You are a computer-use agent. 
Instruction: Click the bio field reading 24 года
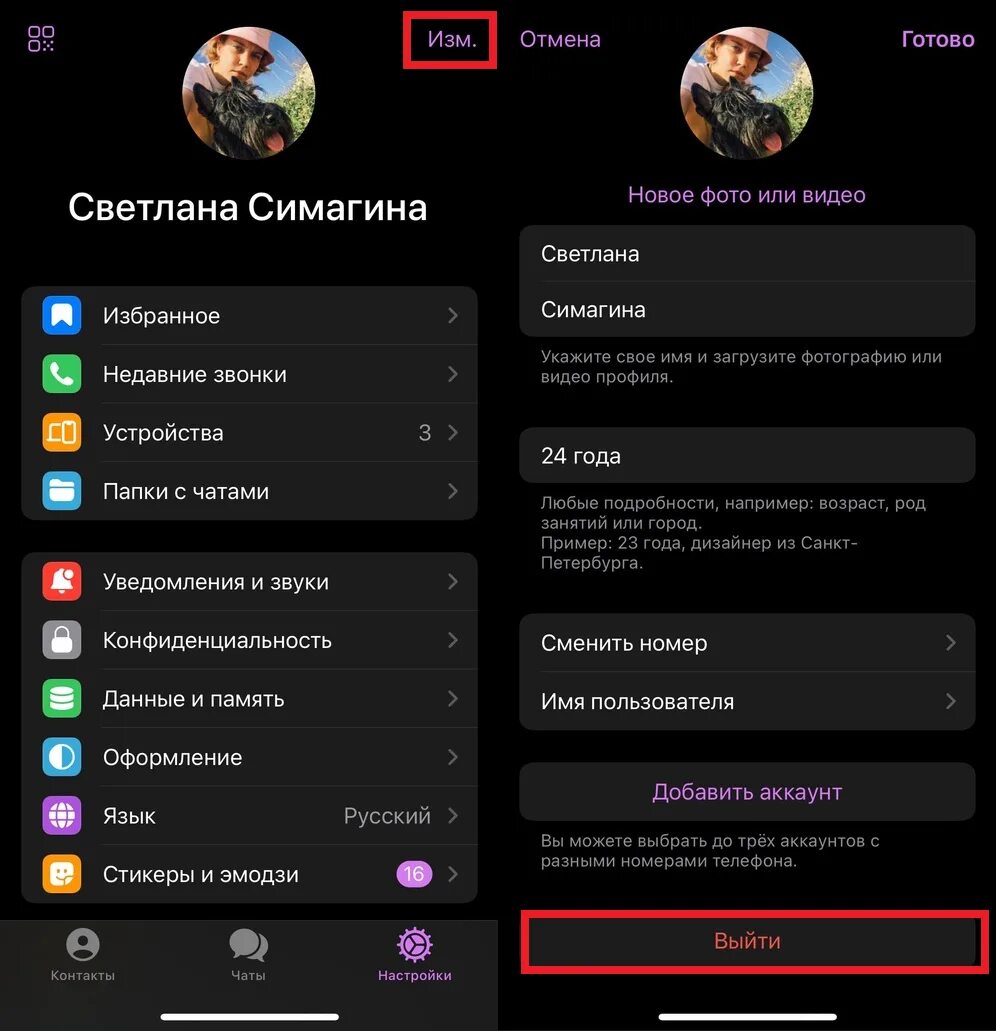[747, 455]
